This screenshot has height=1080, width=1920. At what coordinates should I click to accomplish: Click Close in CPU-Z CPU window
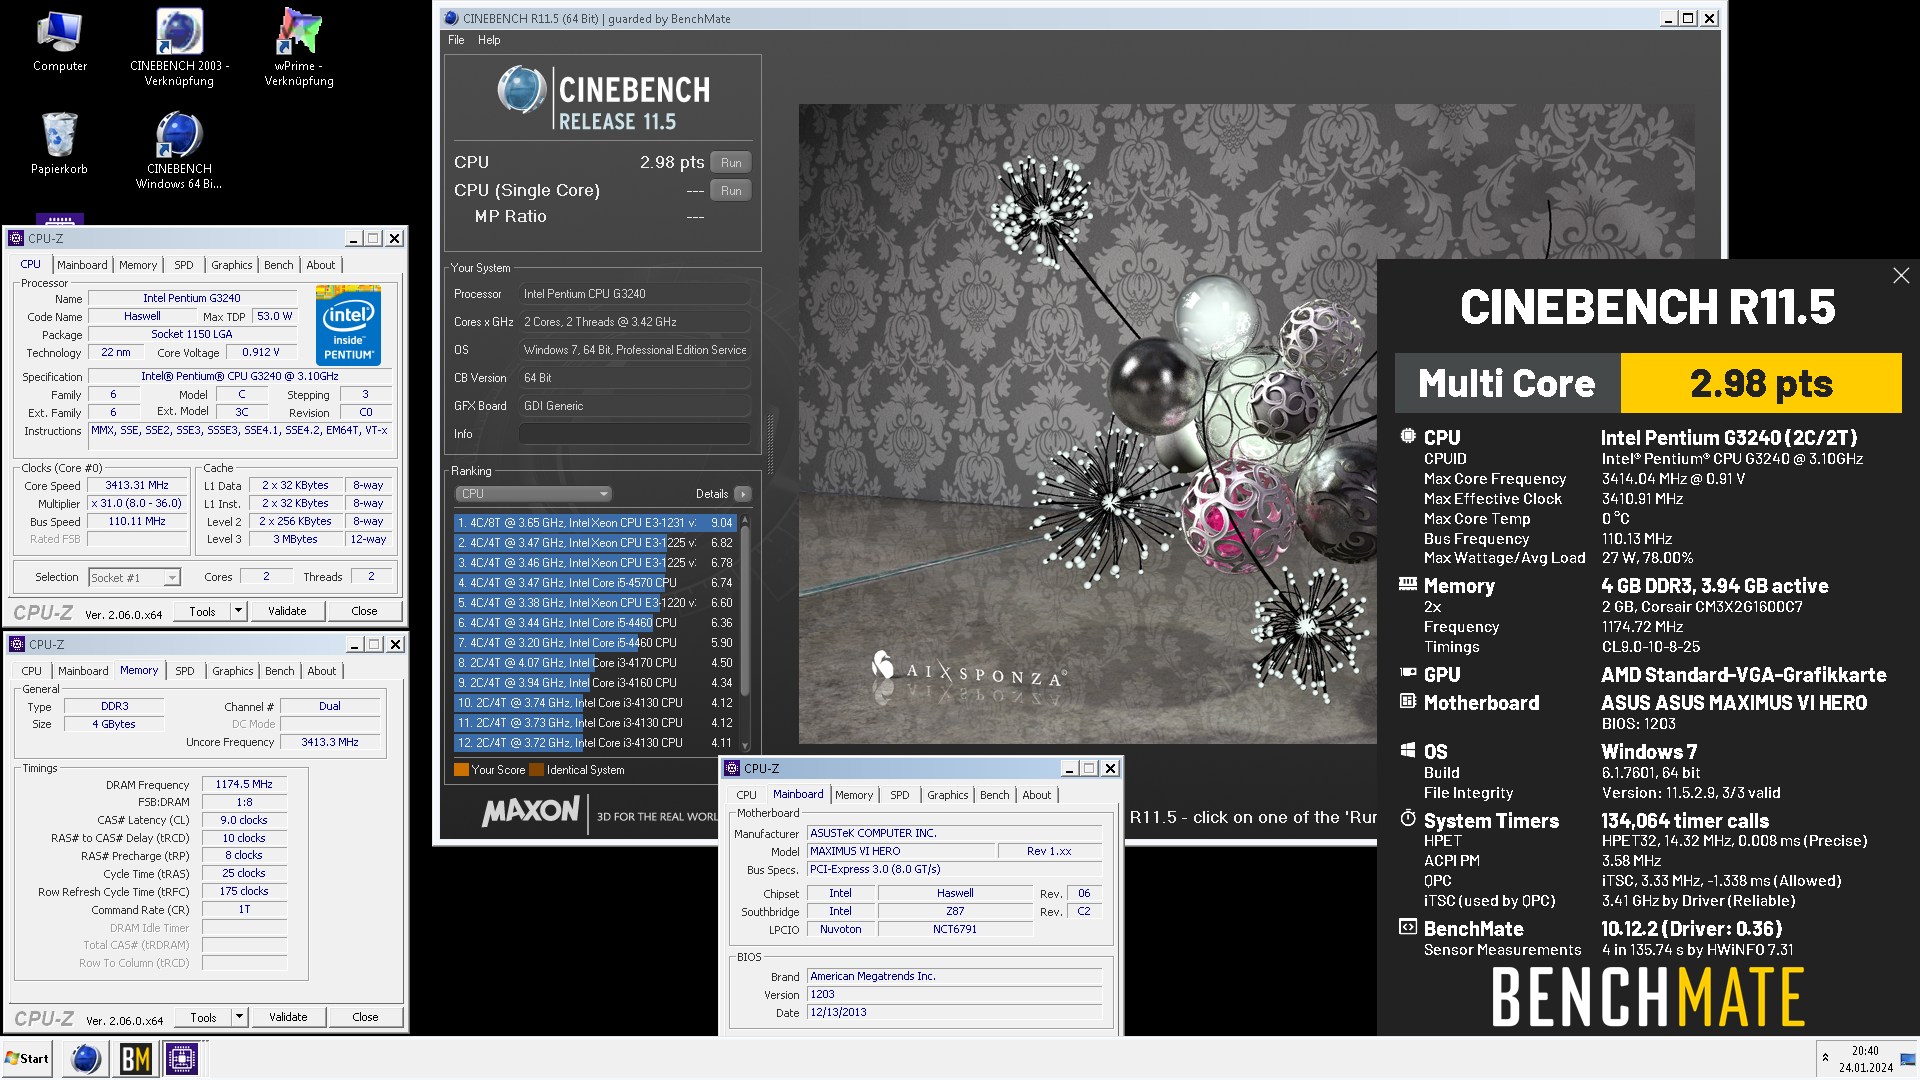click(364, 611)
